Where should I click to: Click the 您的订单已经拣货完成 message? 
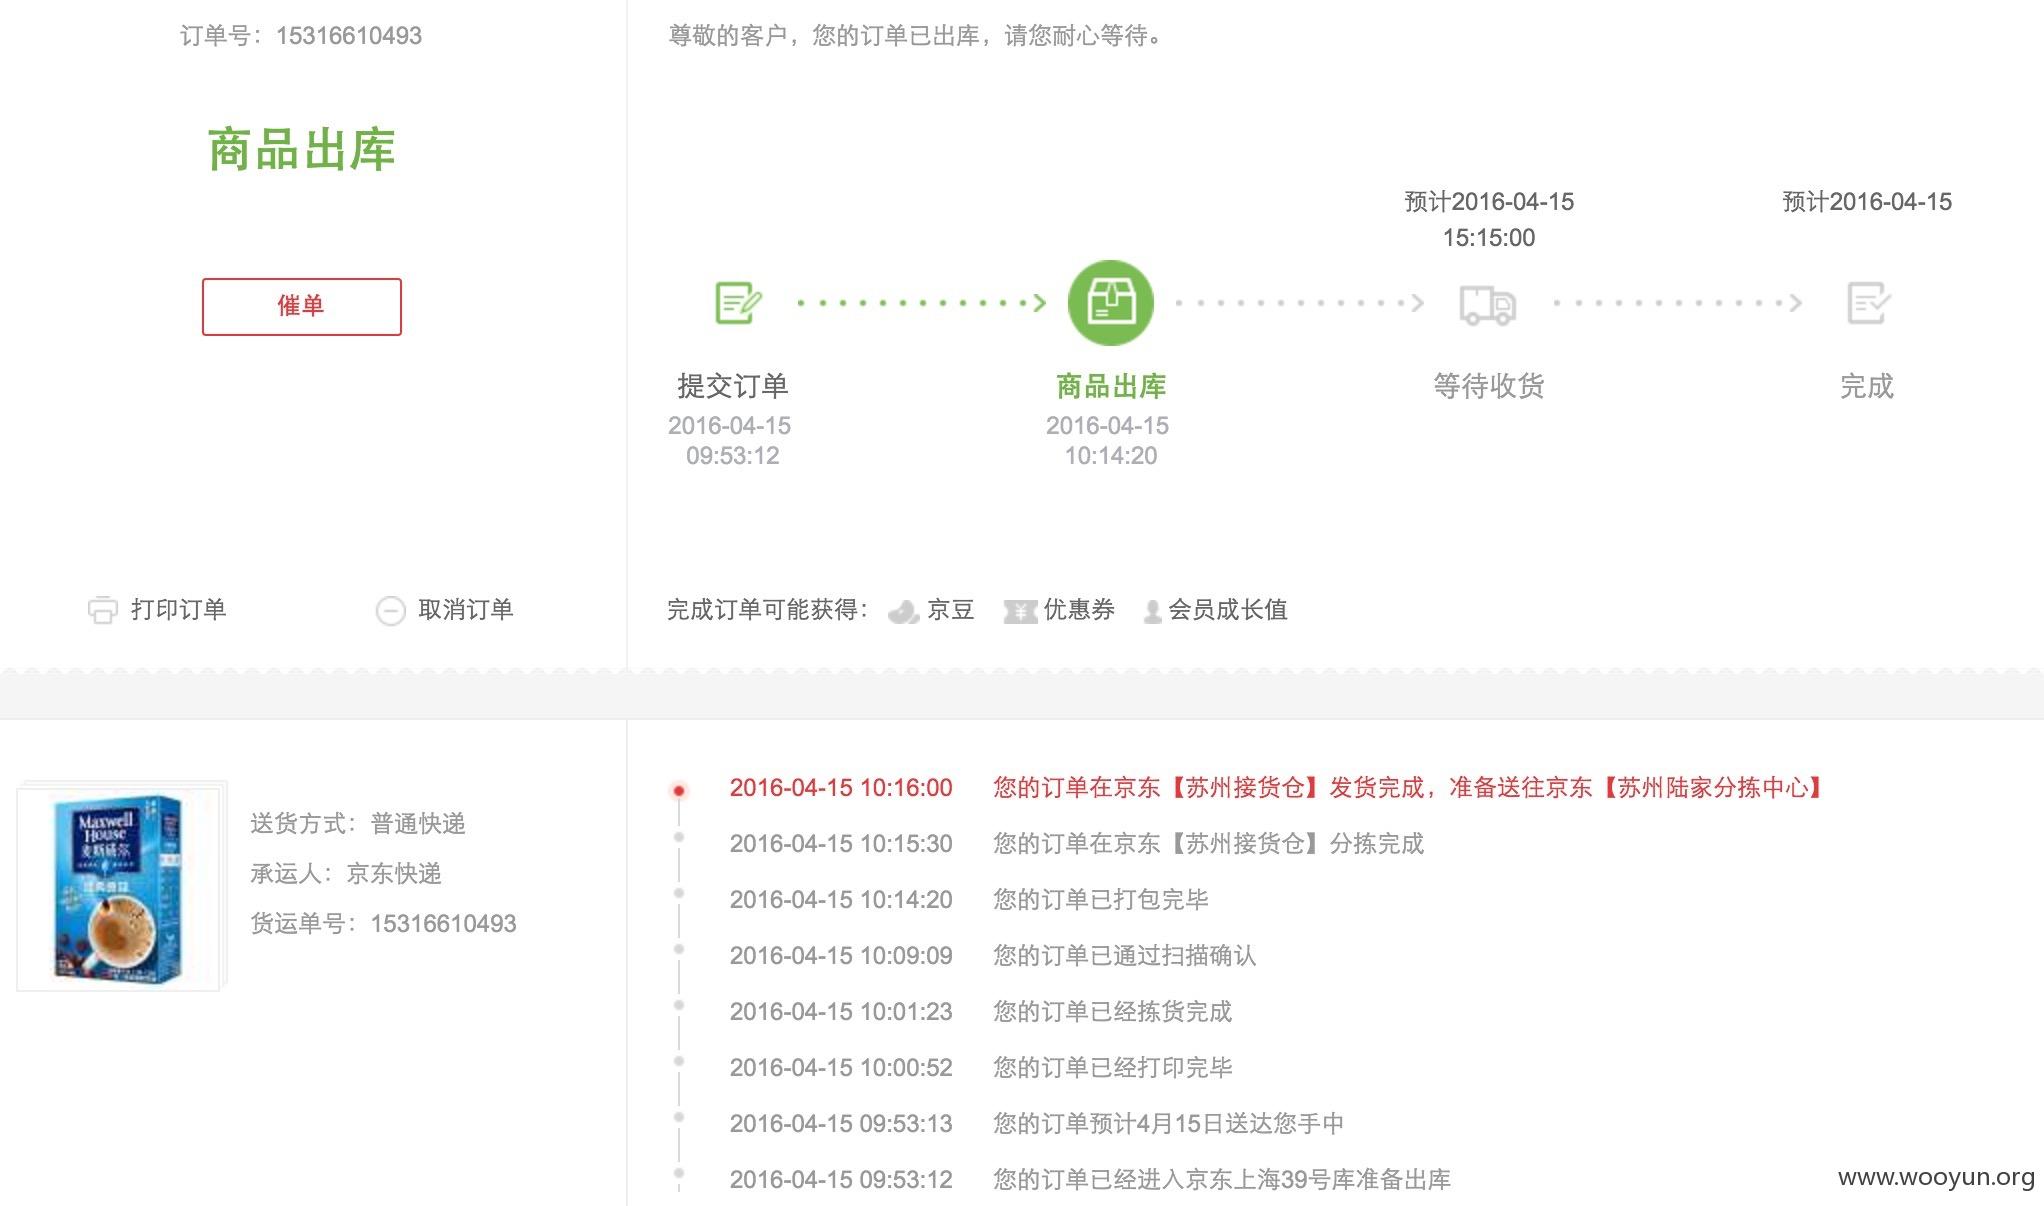(x=1113, y=1012)
